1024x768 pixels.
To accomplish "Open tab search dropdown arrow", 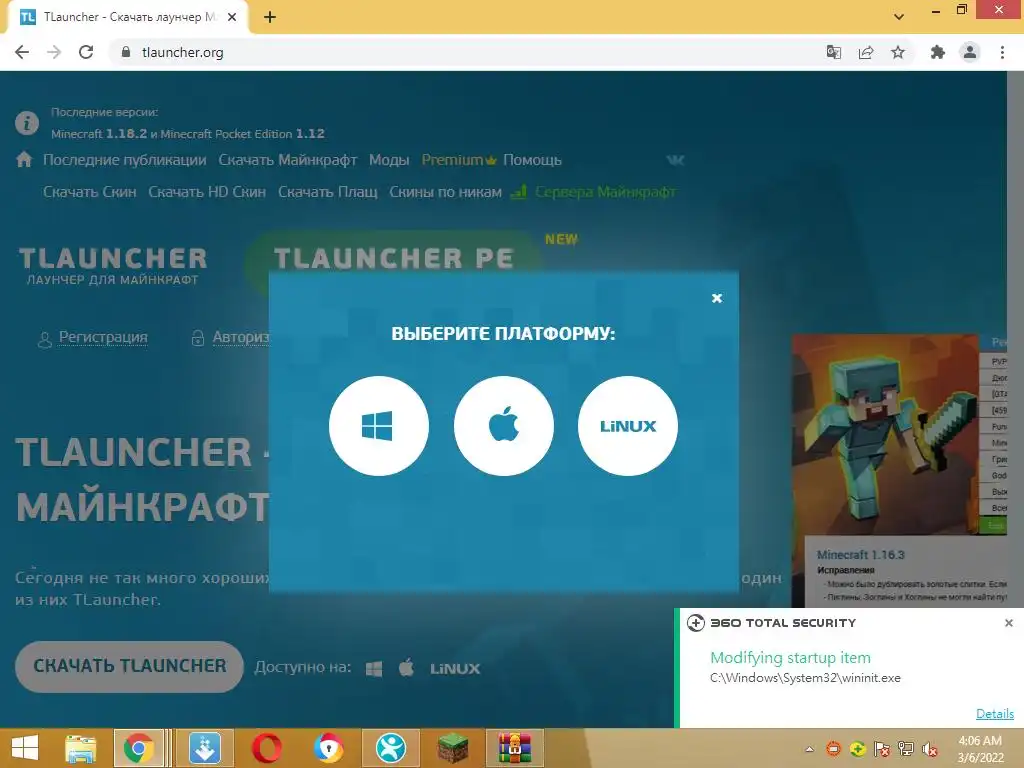I will [899, 17].
